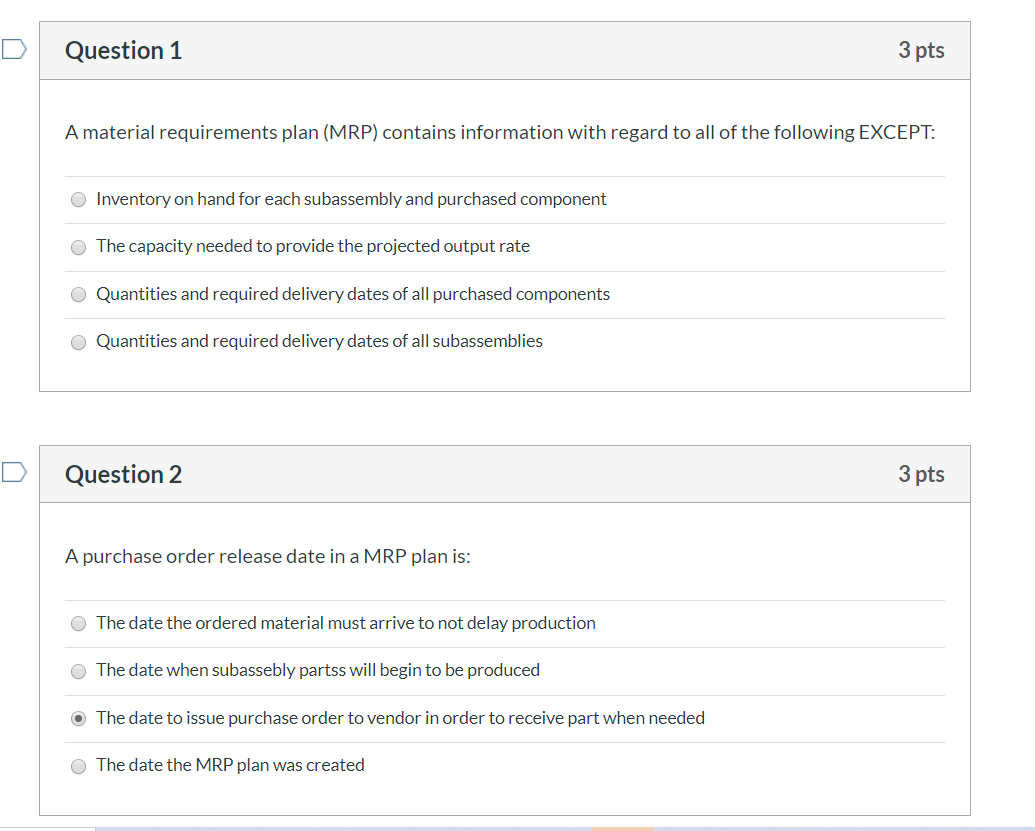
Task: Click the 3 pts label for Question 1
Action: click(x=920, y=49)
